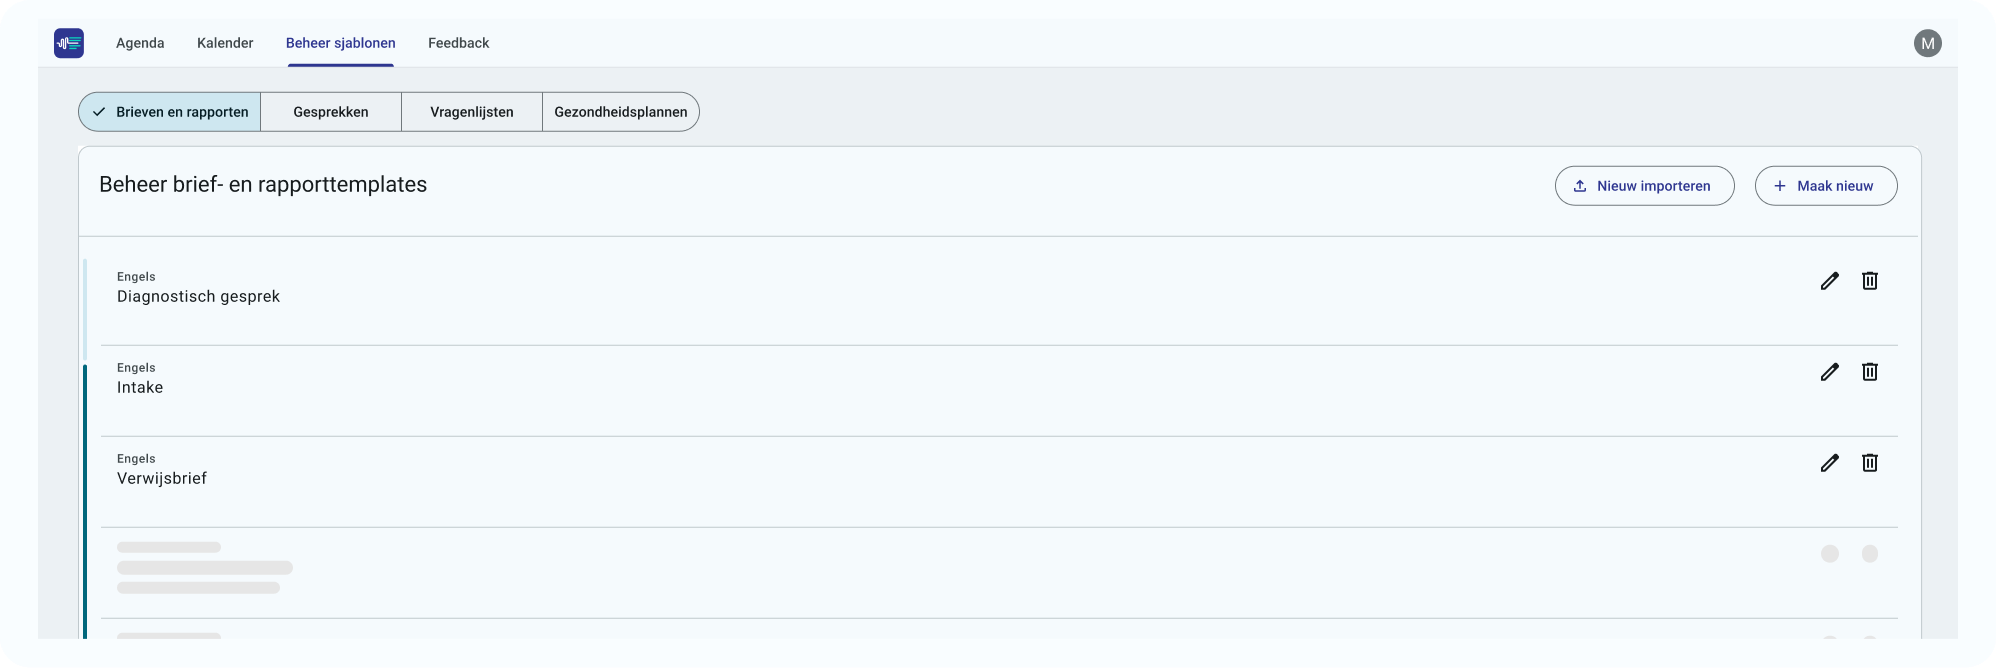Delete the Diagnostisch gesprek template
1996x668 pixels.
point(1870,281)
